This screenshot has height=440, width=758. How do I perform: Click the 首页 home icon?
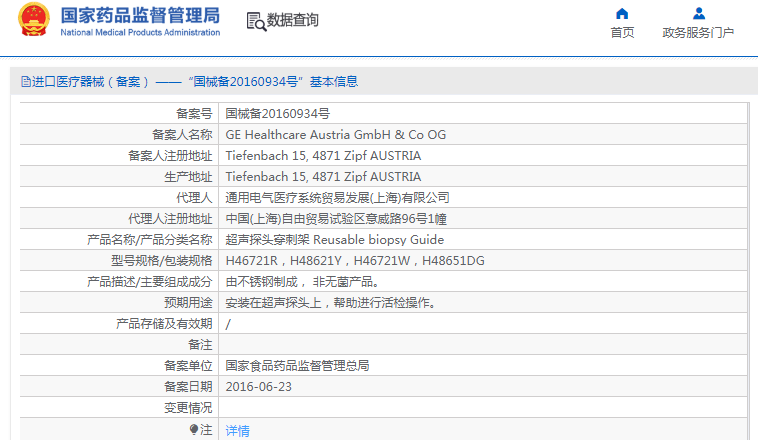[x=622, y=14]
